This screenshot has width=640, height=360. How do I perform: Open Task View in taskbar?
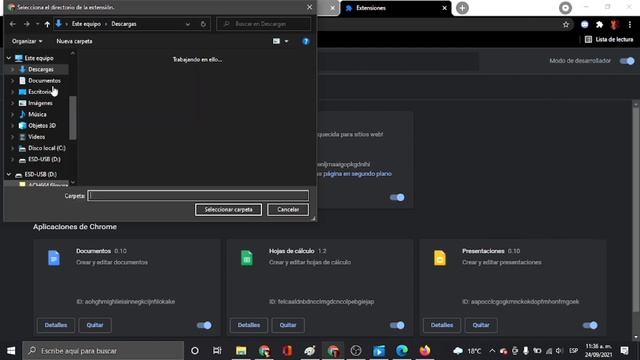click(217, 351)
